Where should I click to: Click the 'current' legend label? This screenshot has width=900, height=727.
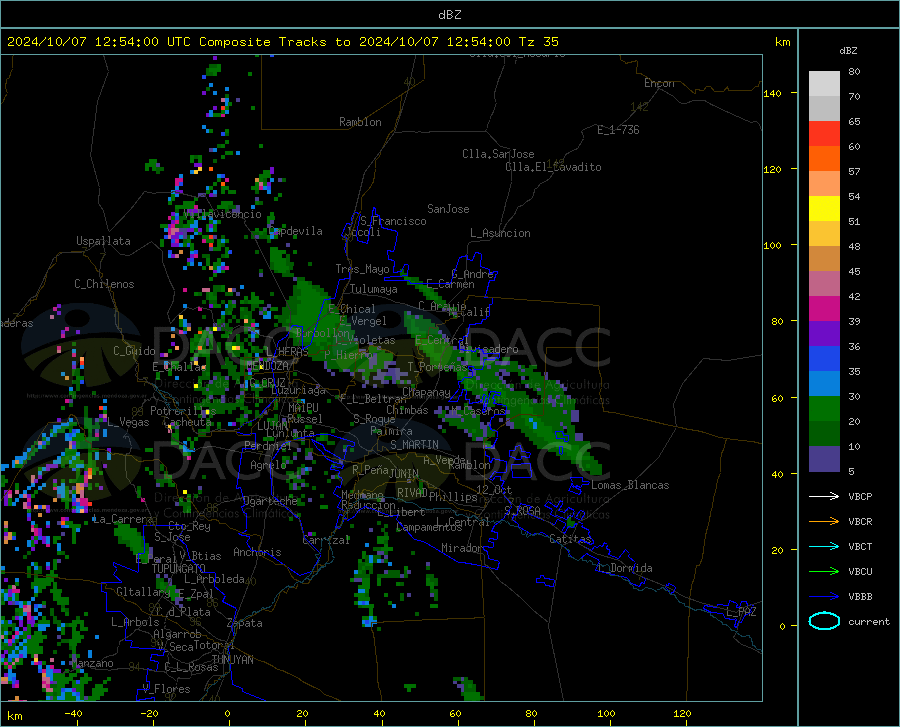click(869, 621)
